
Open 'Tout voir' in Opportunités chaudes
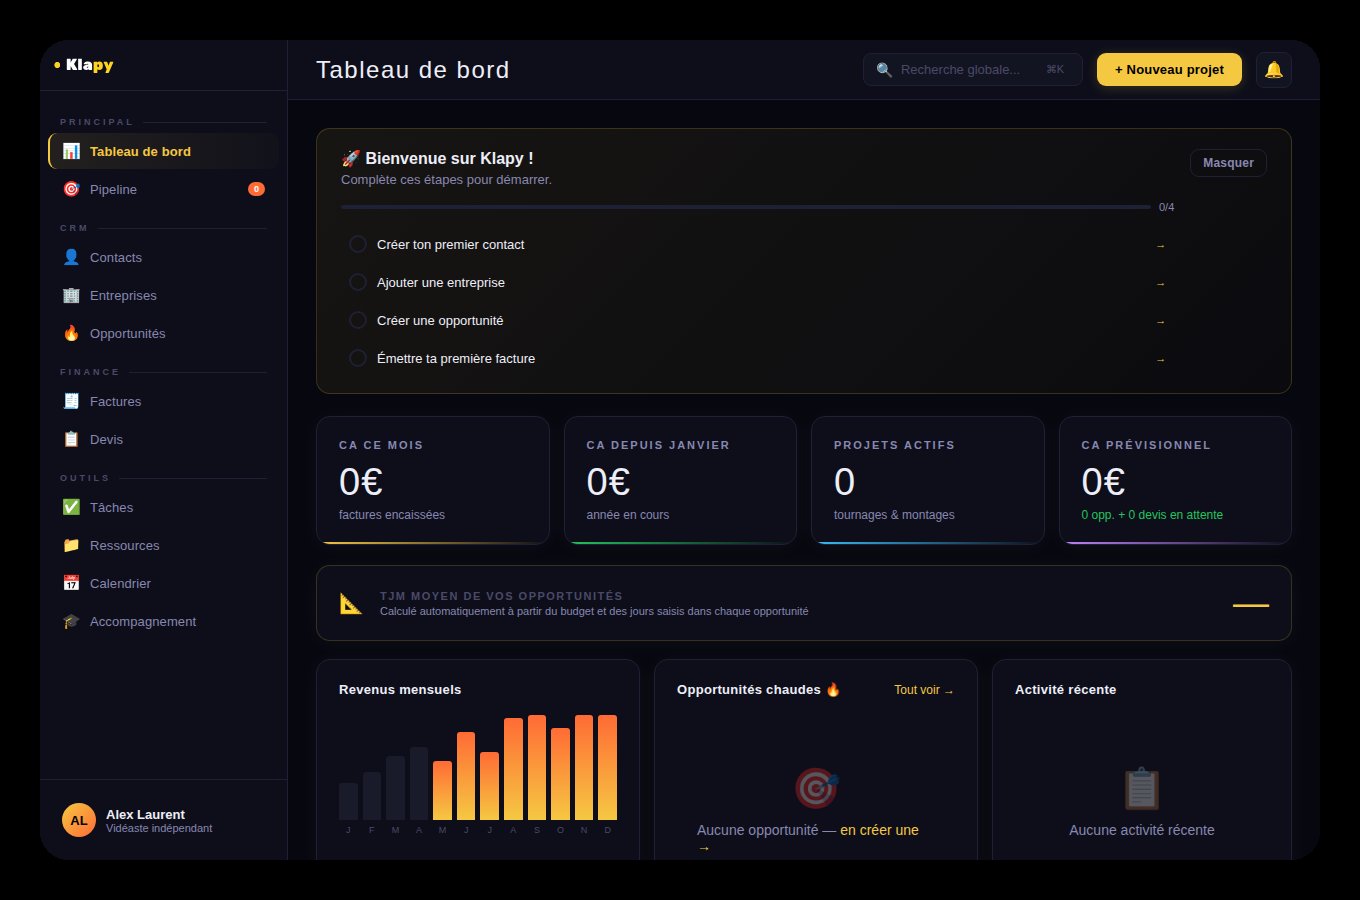coord(923,689)
